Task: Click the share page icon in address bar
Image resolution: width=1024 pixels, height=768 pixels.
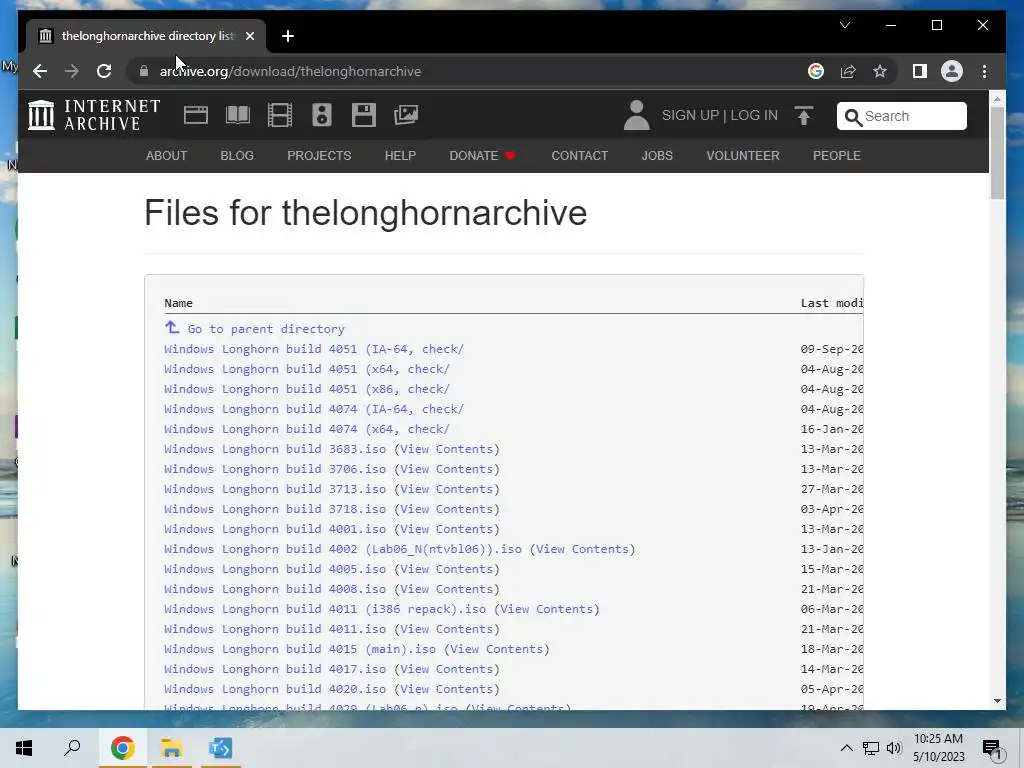Action: tap(848, 71)
